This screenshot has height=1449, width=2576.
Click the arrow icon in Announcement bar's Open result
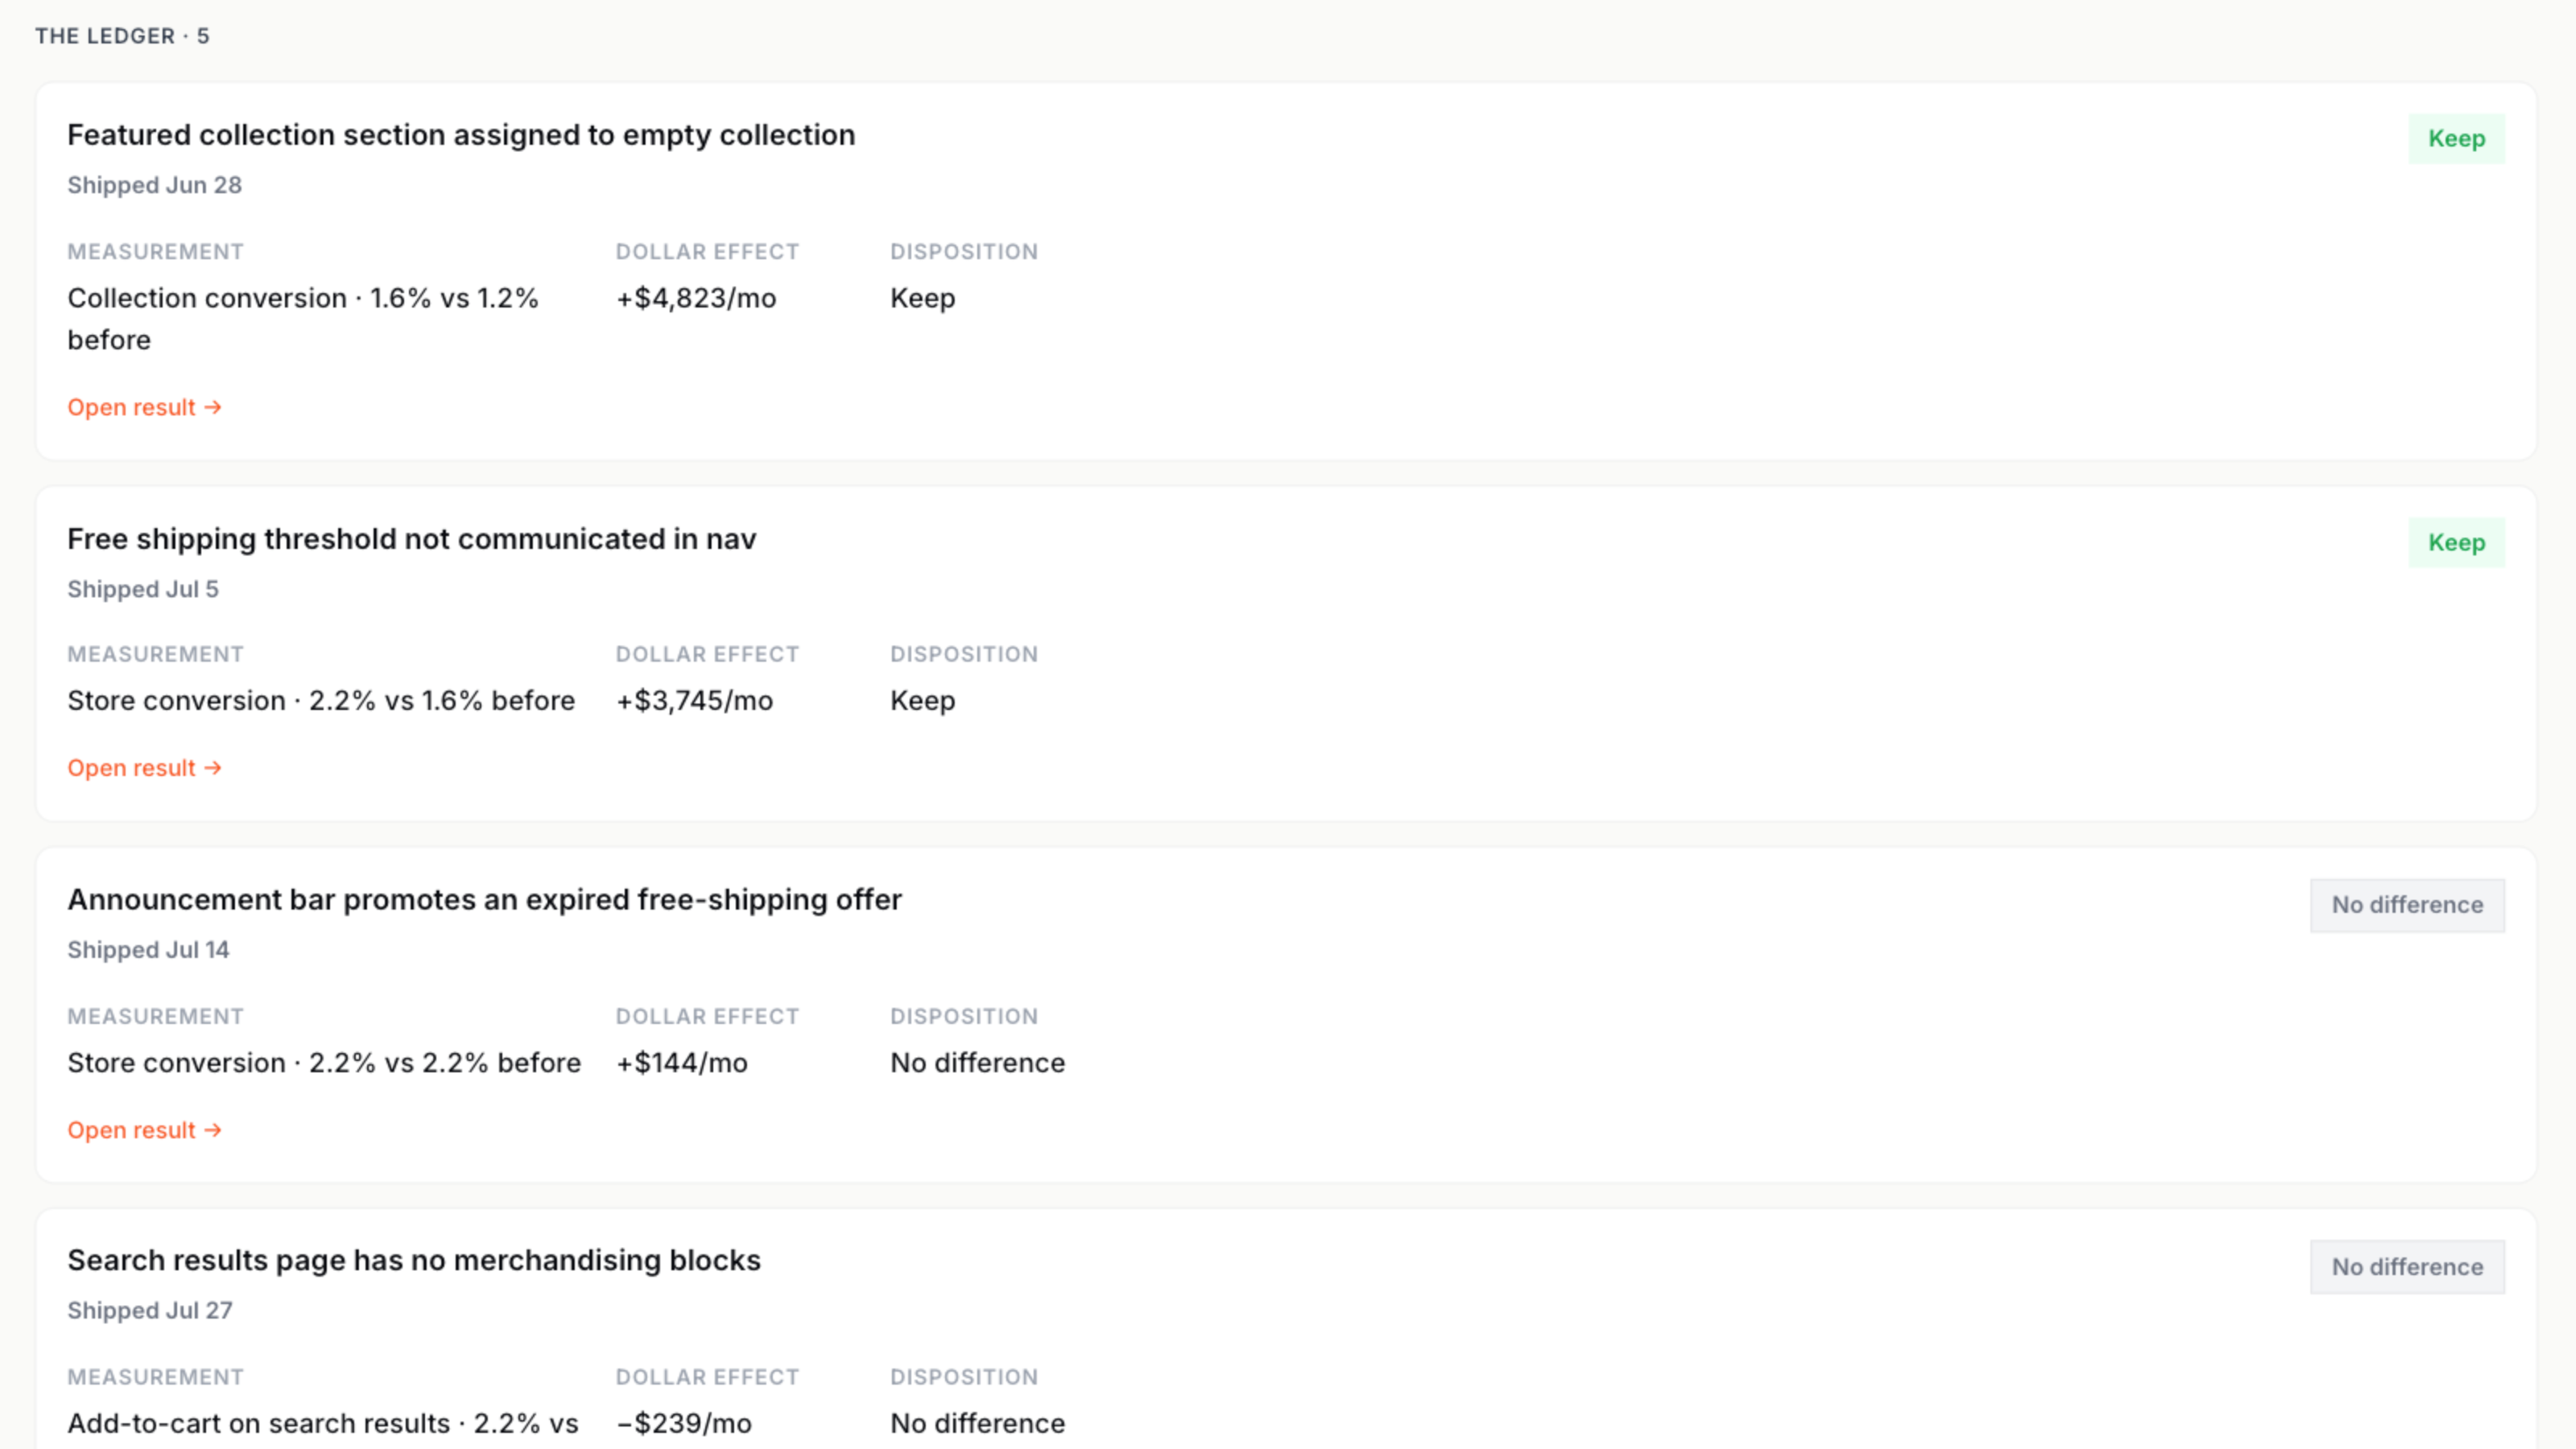click(x=213, y=1130)
